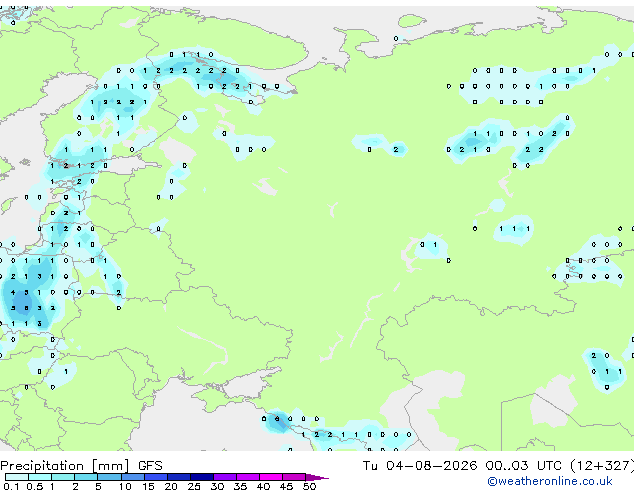The width and height of the screenshot is (634, 490).
Task: Click the "00..03 UTC" time range text
Action: [524, 466]
